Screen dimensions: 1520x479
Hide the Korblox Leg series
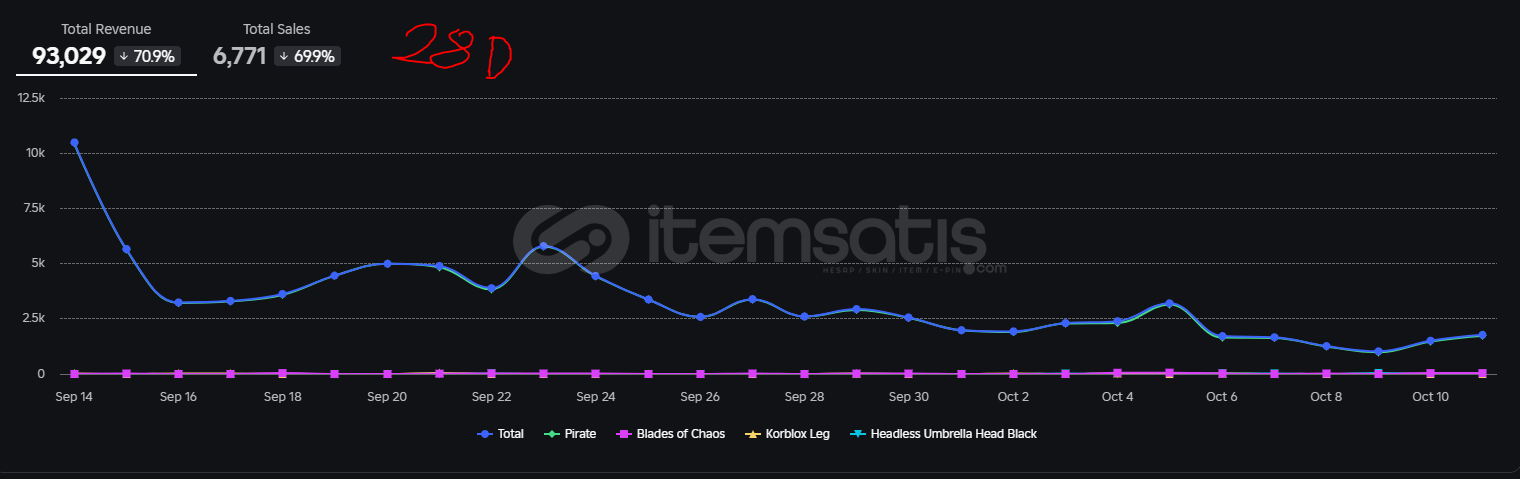(788, 434)
